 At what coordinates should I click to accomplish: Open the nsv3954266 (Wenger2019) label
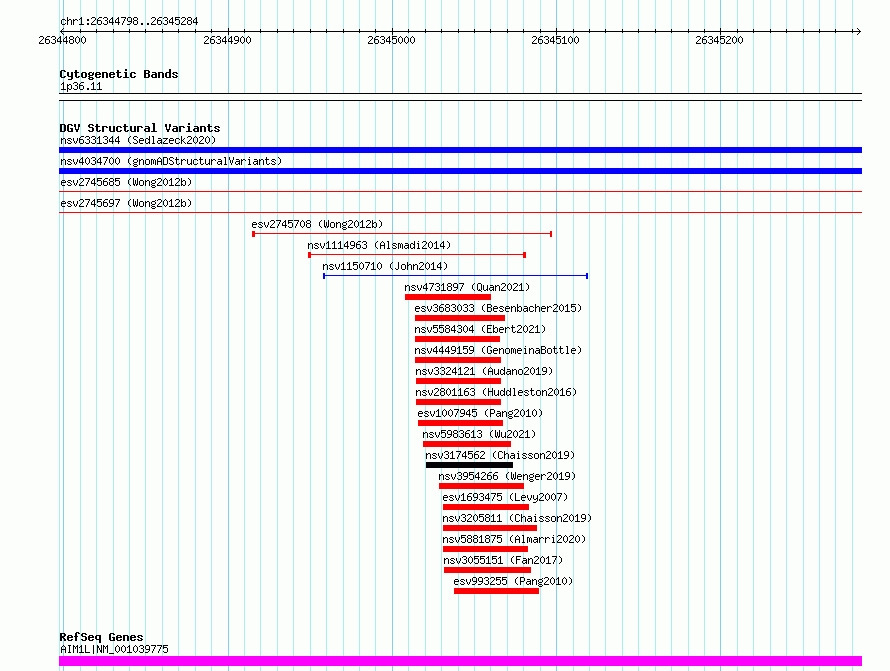(x=507, y=476)
